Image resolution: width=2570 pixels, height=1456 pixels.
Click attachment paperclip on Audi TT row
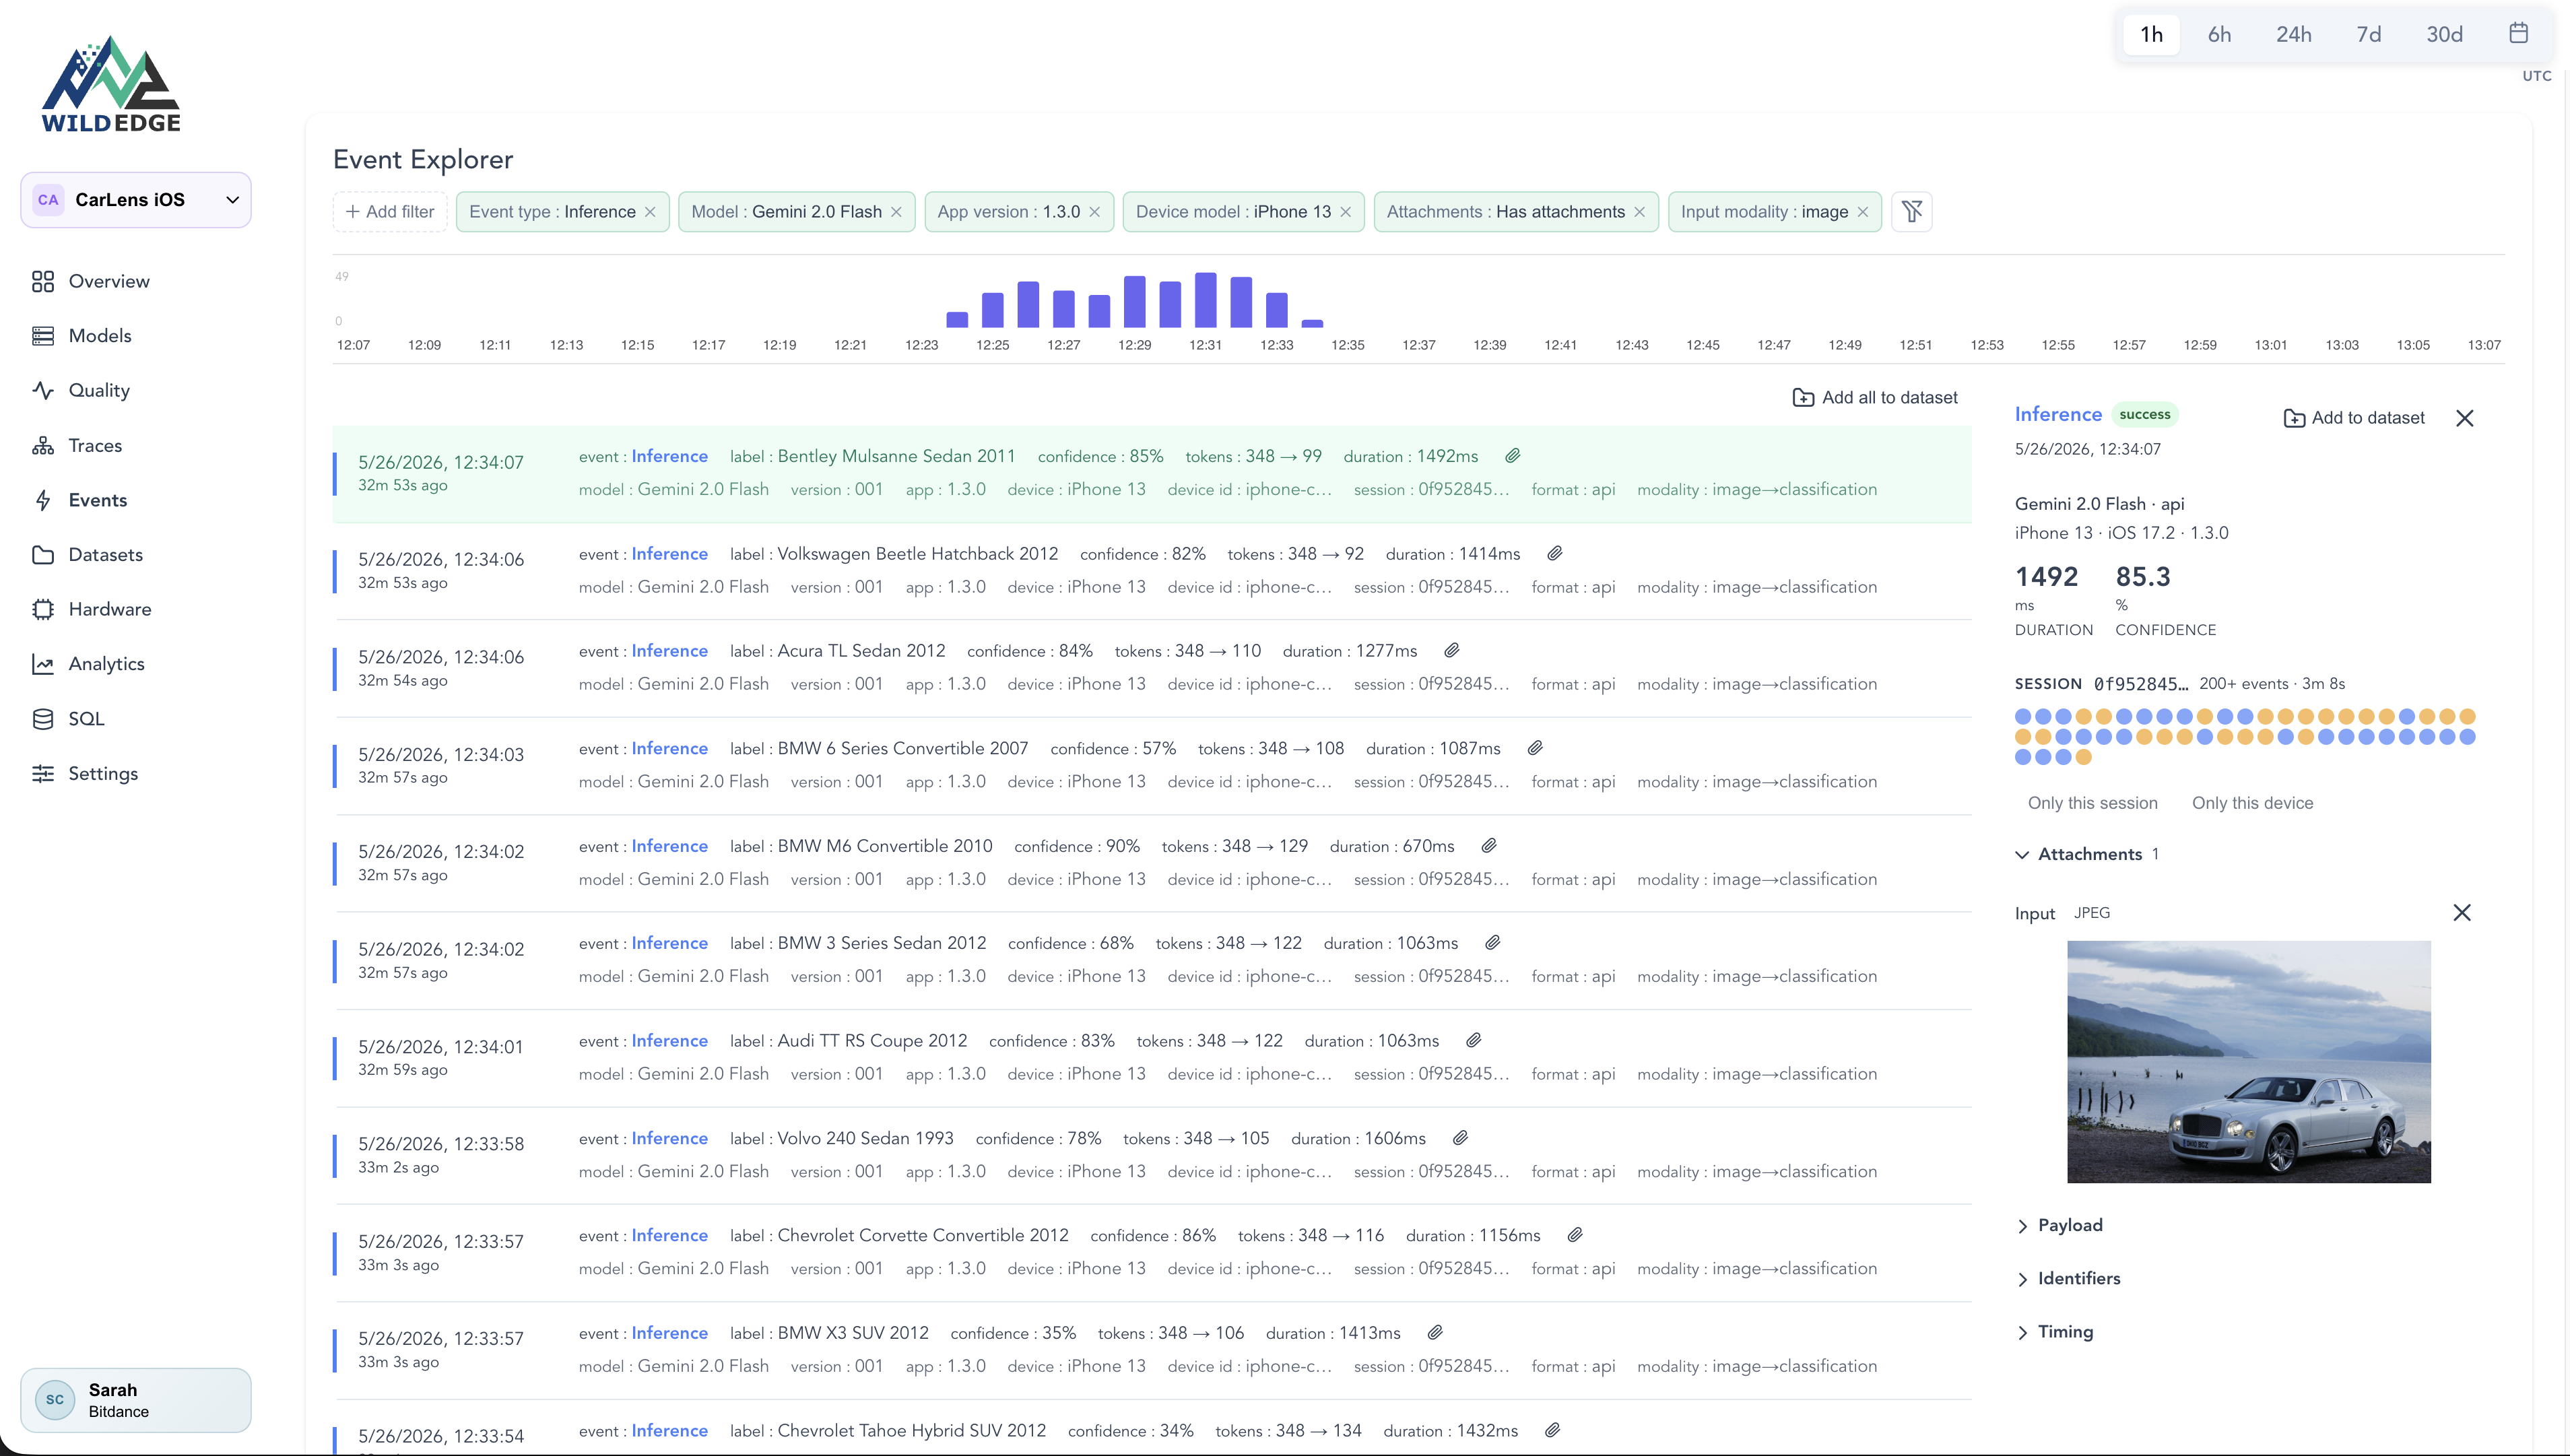[1474, 1040]
